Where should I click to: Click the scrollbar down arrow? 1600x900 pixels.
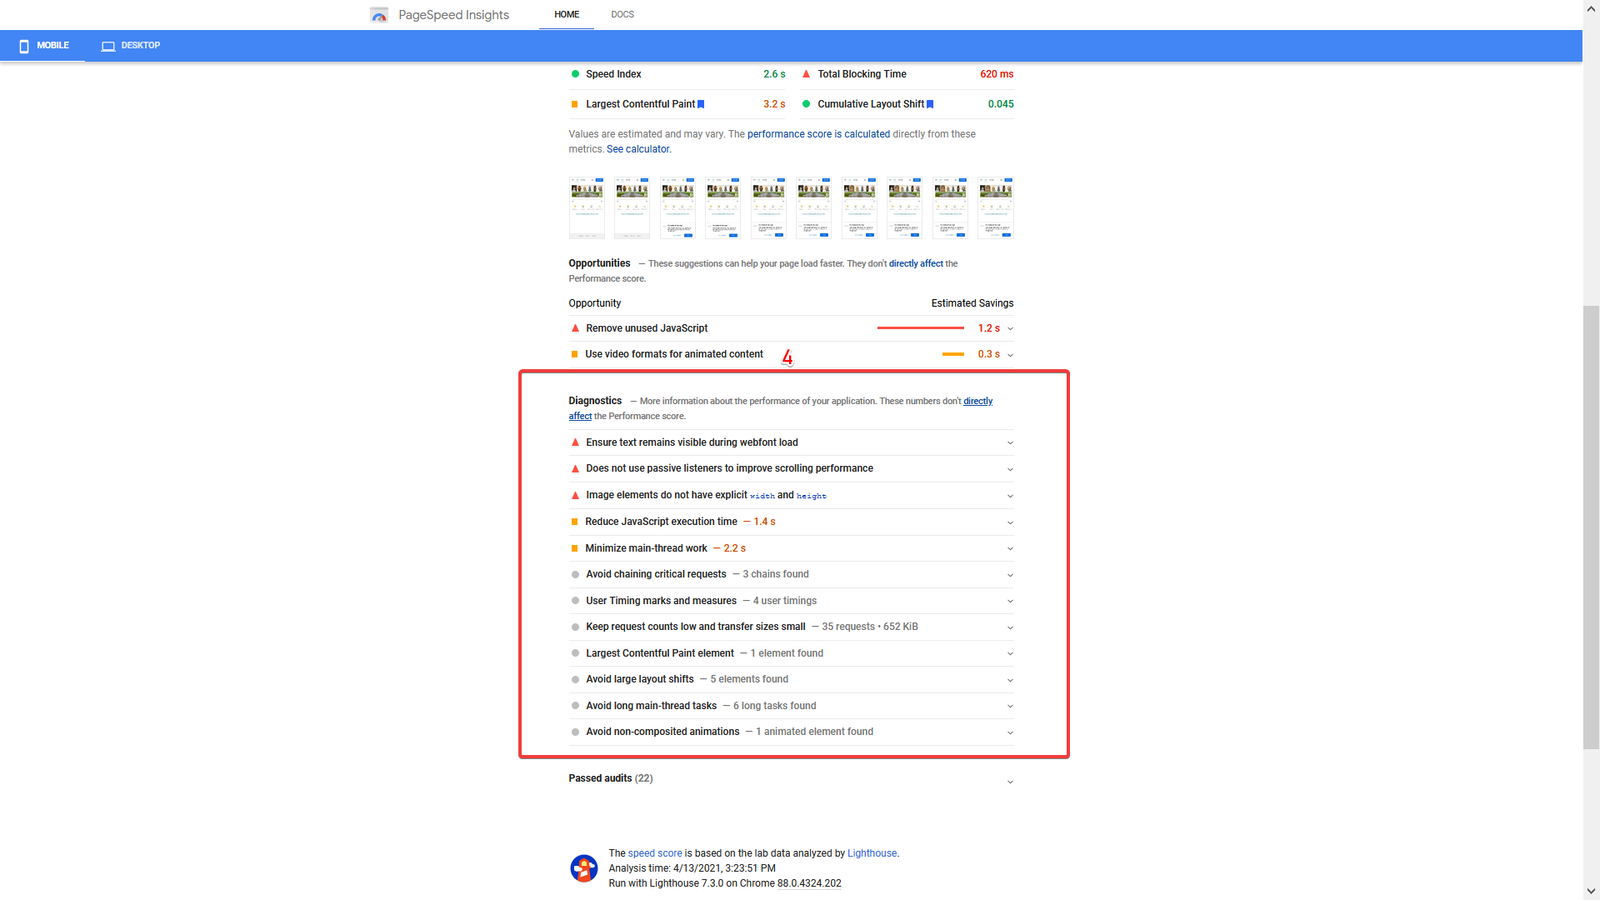[x=1591, y=891]
